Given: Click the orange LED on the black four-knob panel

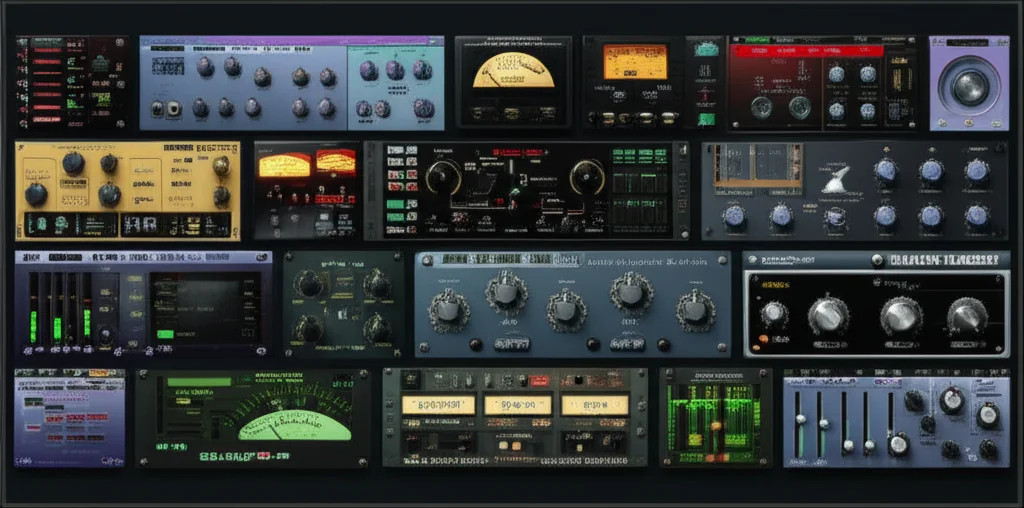Looking at the screenshot, I should click(x=763, y=338).
